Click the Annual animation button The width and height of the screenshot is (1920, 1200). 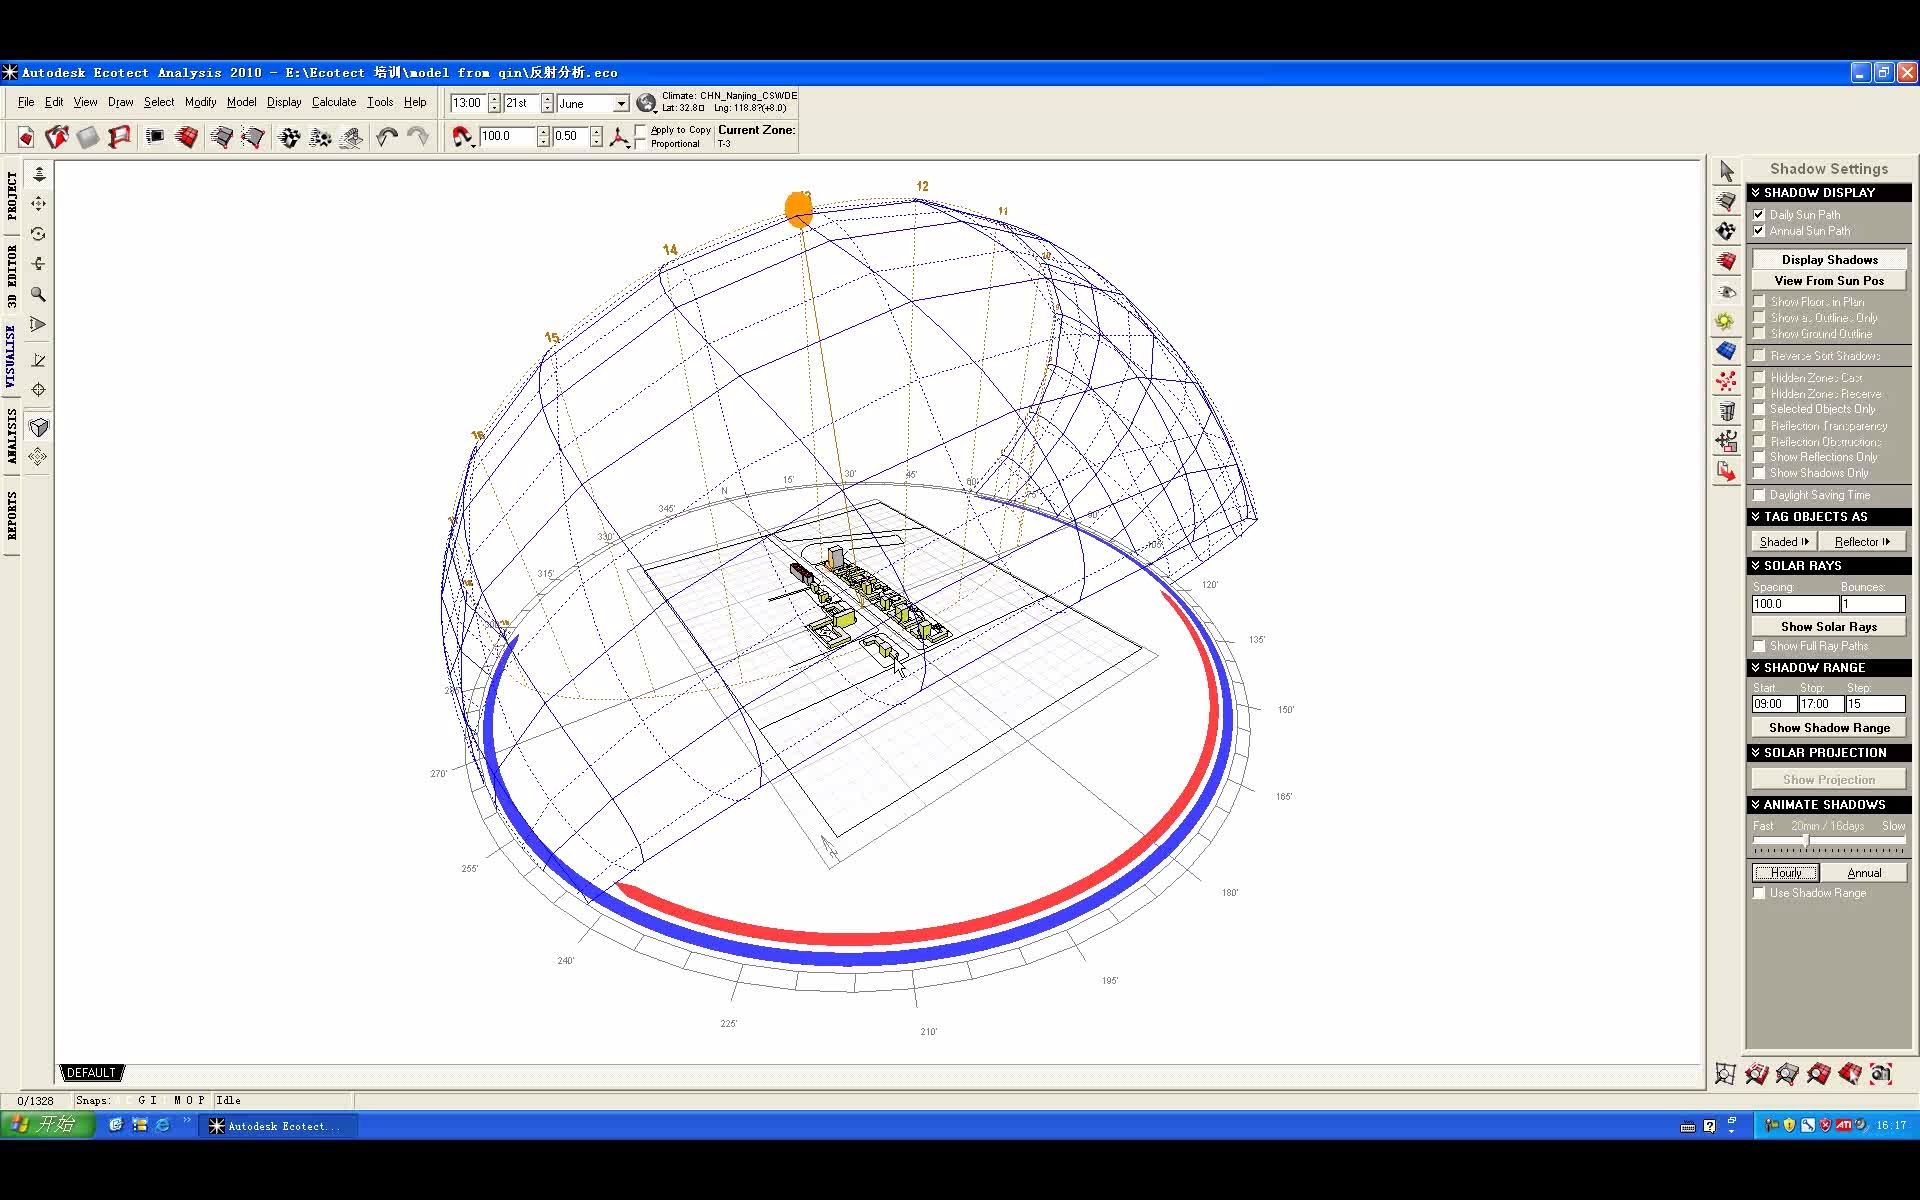point(1864,872)
